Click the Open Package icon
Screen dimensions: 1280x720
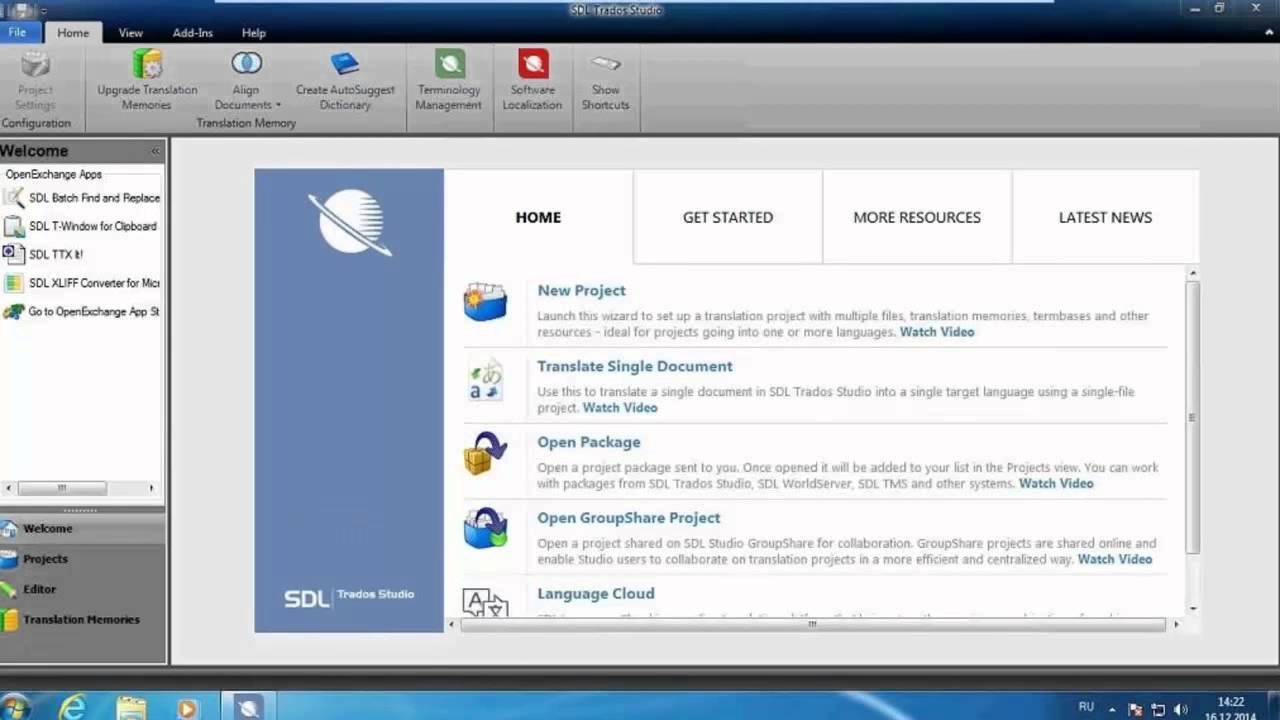coord(485,453)
